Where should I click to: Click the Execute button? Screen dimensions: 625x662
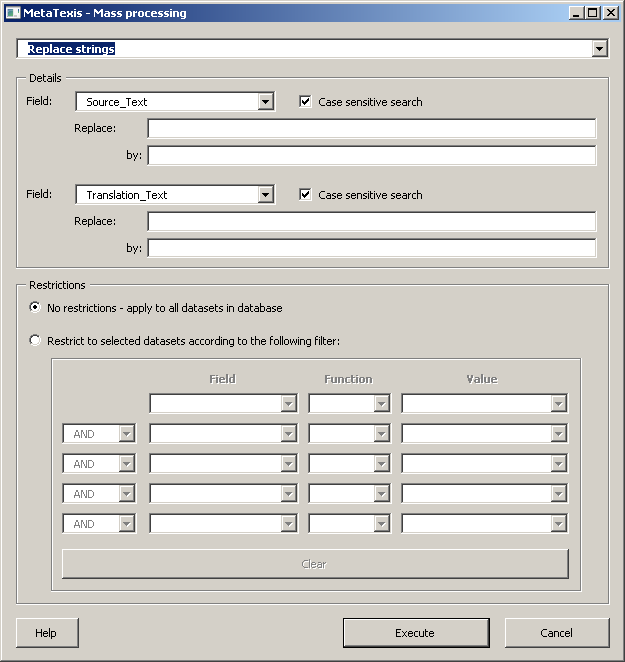pos(416,633)
